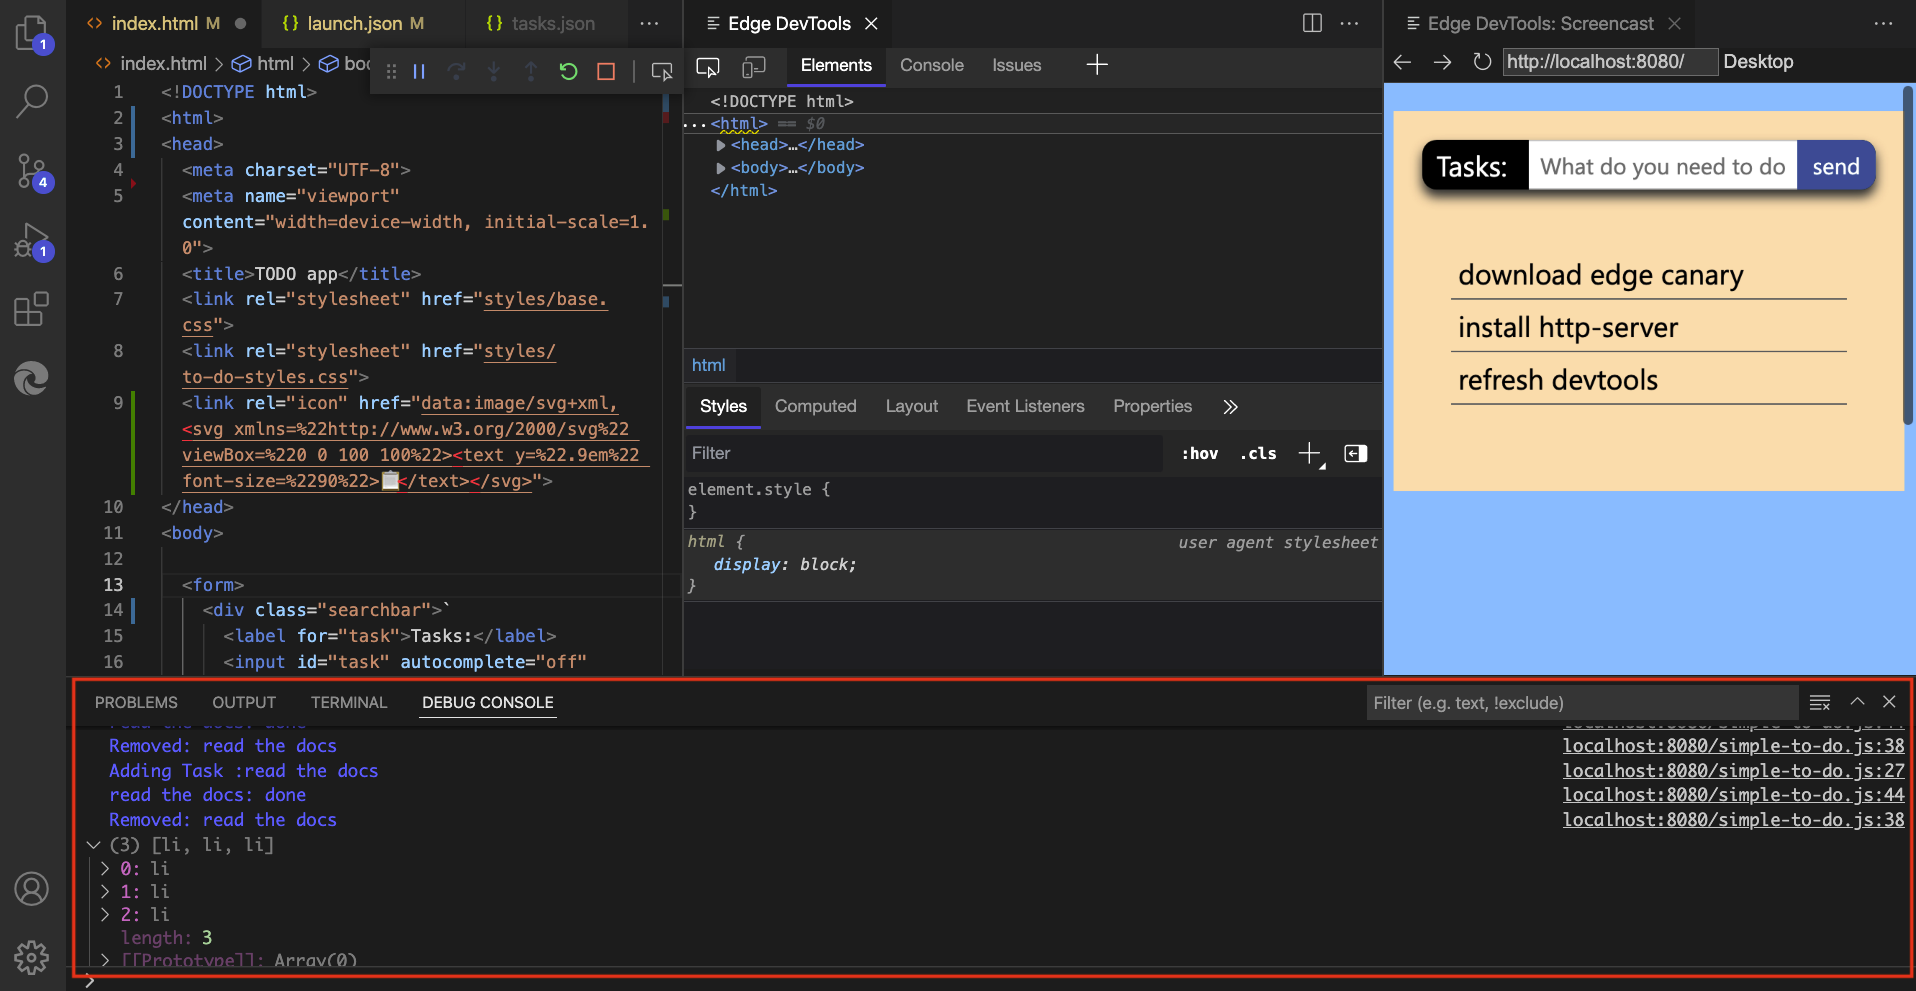This screenshot has height=991, width=1916.
Task: Expand the first li item in console array
Action: point(104,868)
